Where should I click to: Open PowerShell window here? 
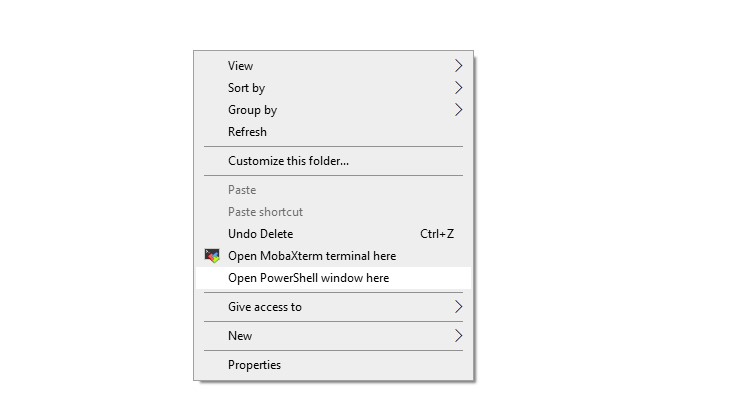pyautogui.click(x=308, y=278)
